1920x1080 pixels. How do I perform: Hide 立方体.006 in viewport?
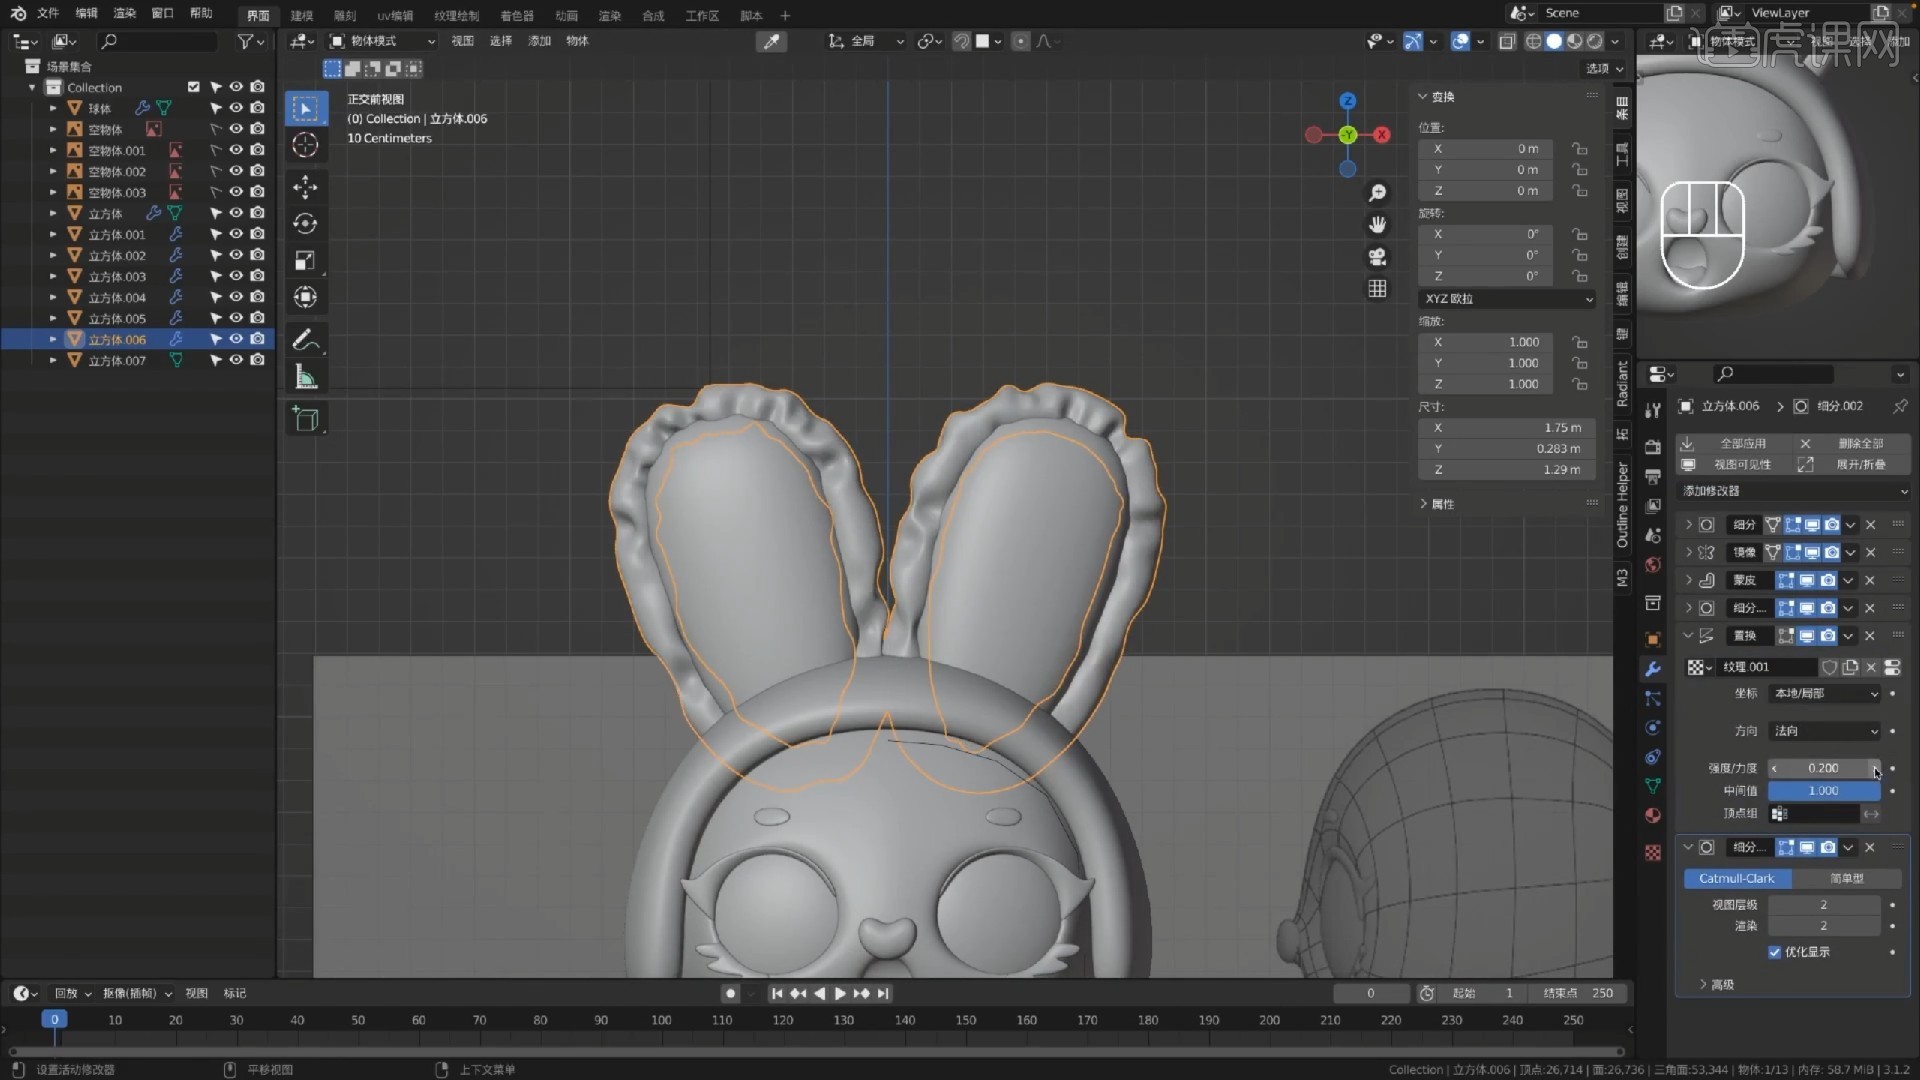point(236,339)
